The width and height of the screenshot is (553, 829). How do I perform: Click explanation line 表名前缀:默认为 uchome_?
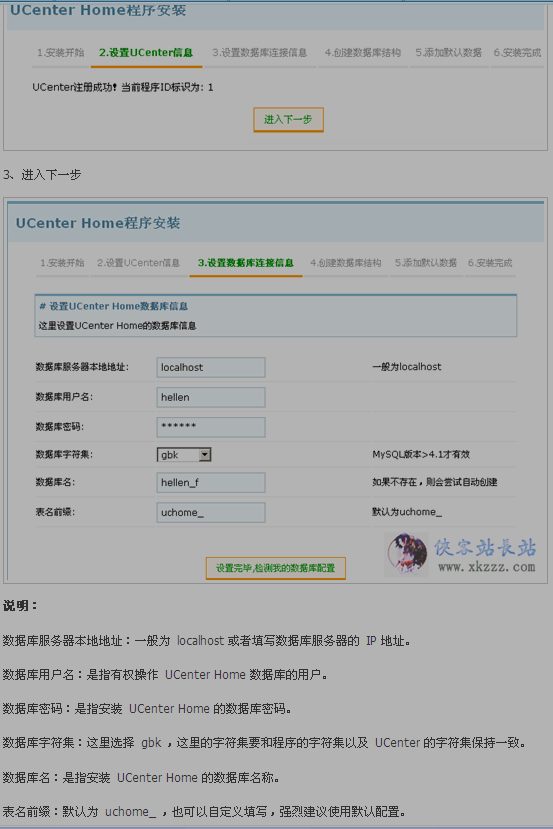tap(204, 812)
